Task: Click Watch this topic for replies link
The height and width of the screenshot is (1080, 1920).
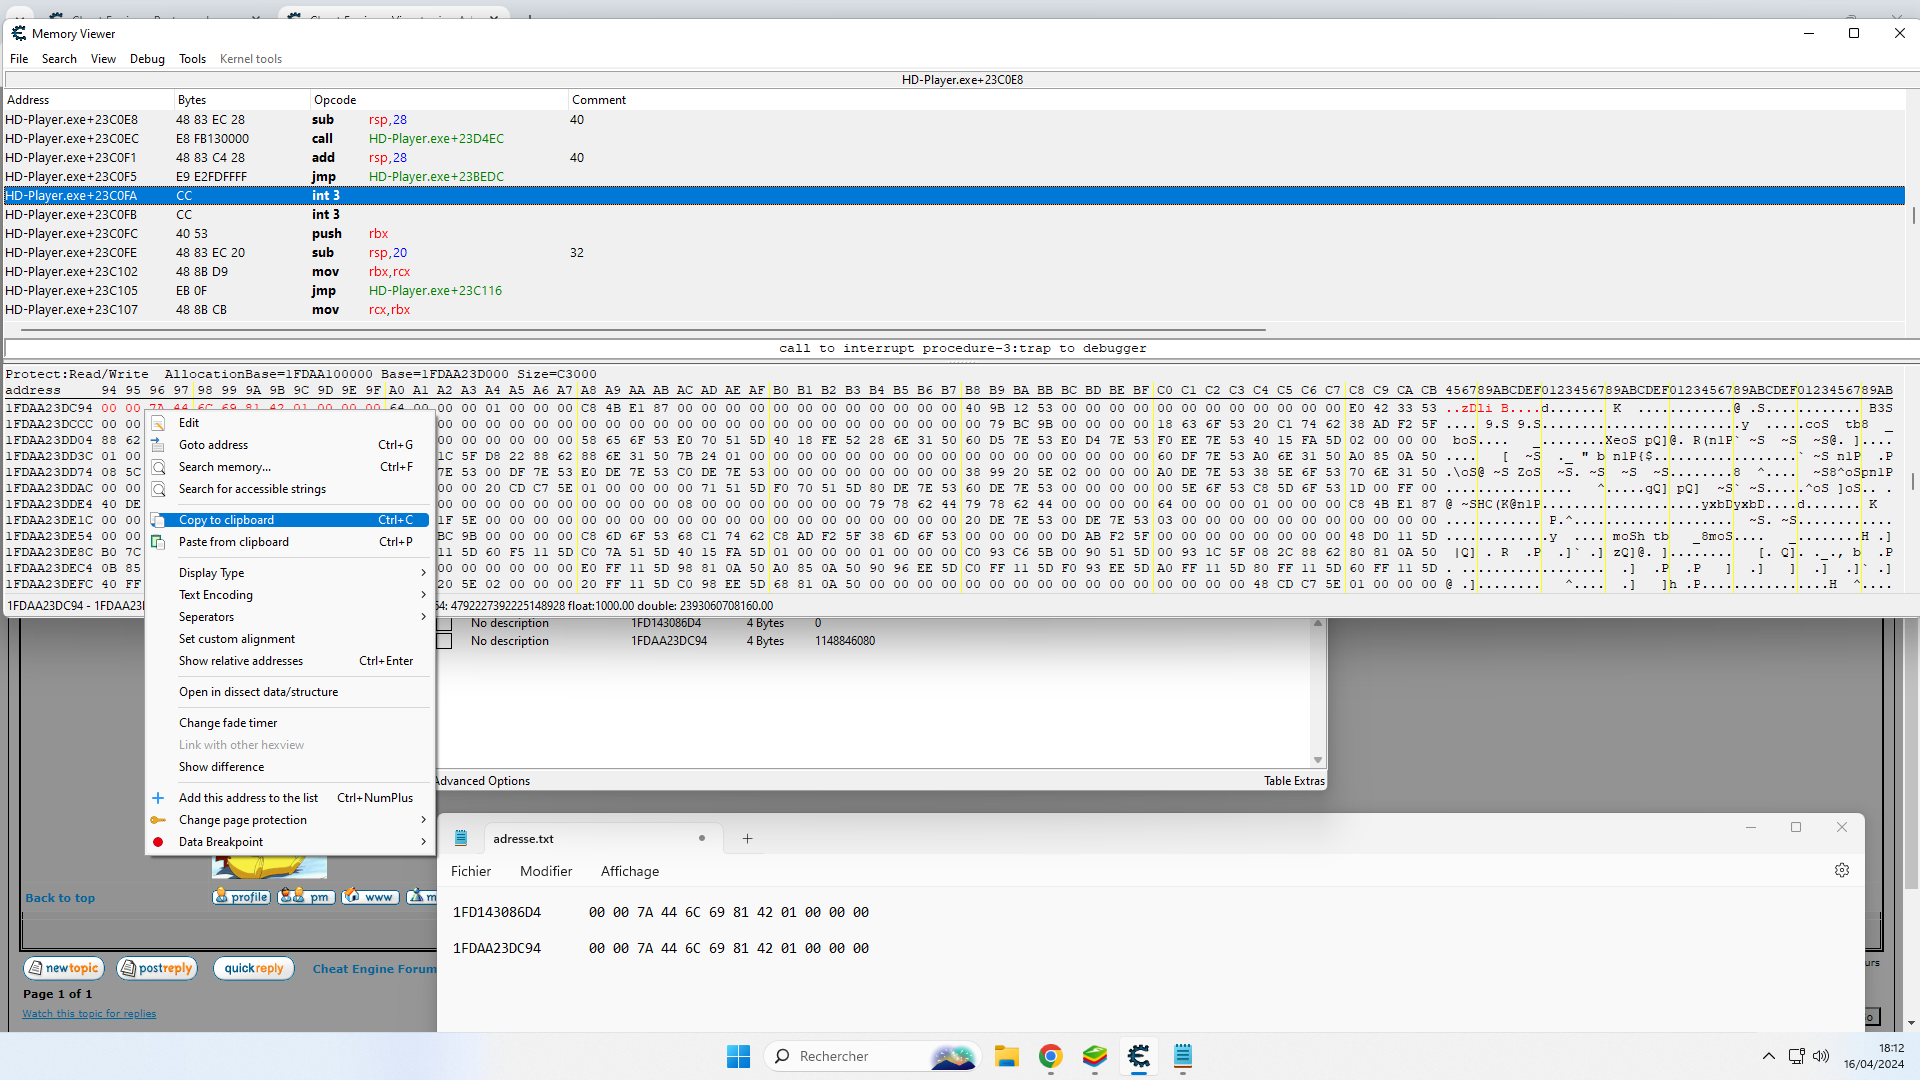Action: click(x=89, y=1014)
